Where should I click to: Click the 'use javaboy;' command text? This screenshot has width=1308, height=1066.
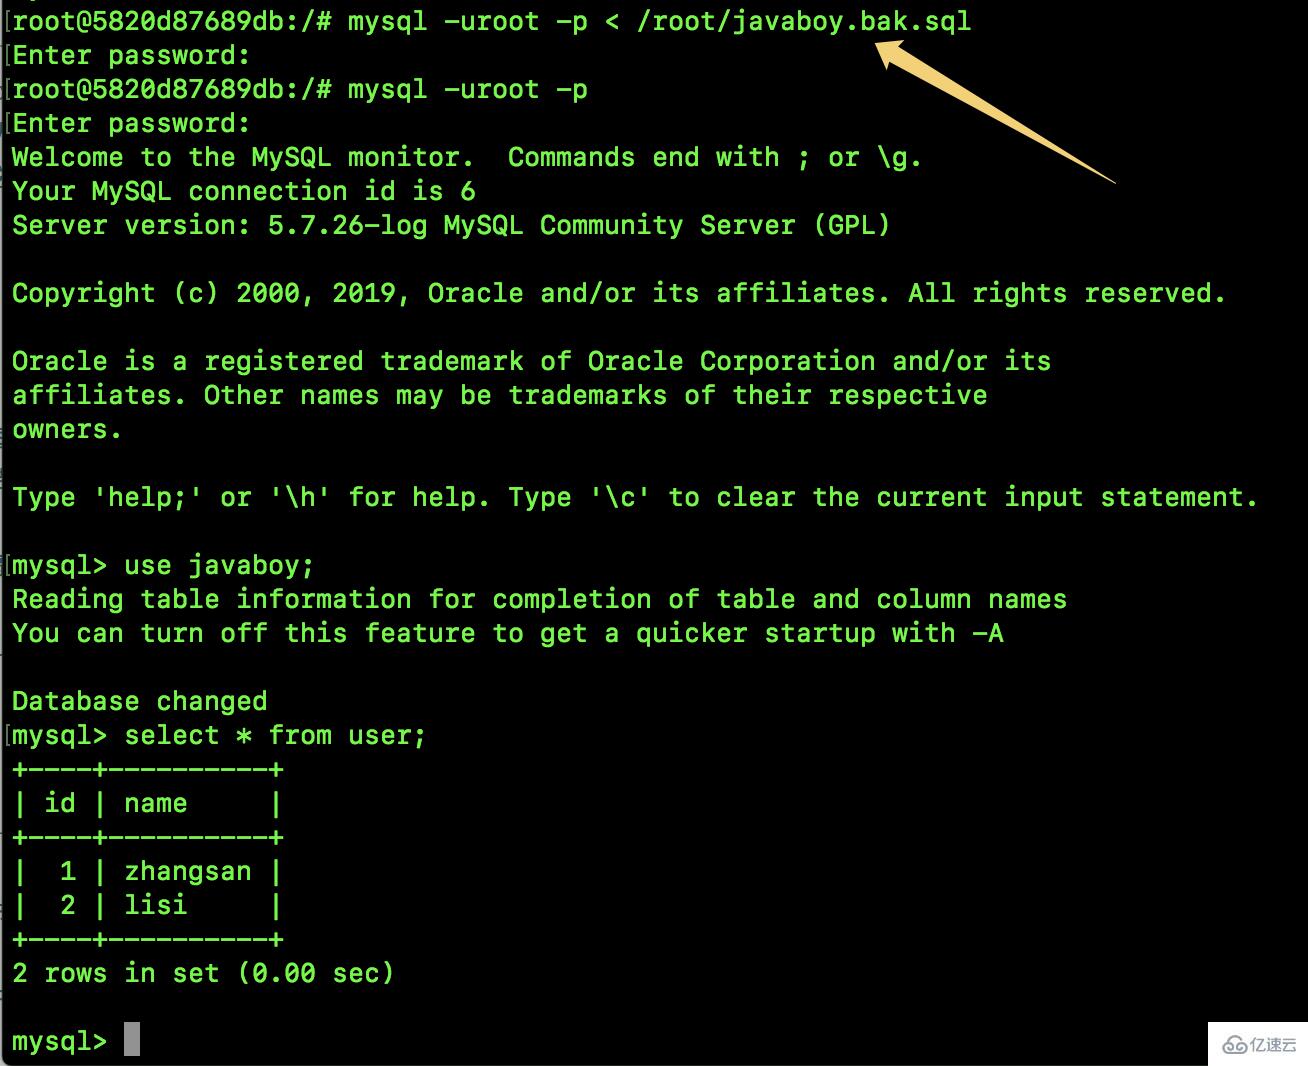[x=219, y=565]
